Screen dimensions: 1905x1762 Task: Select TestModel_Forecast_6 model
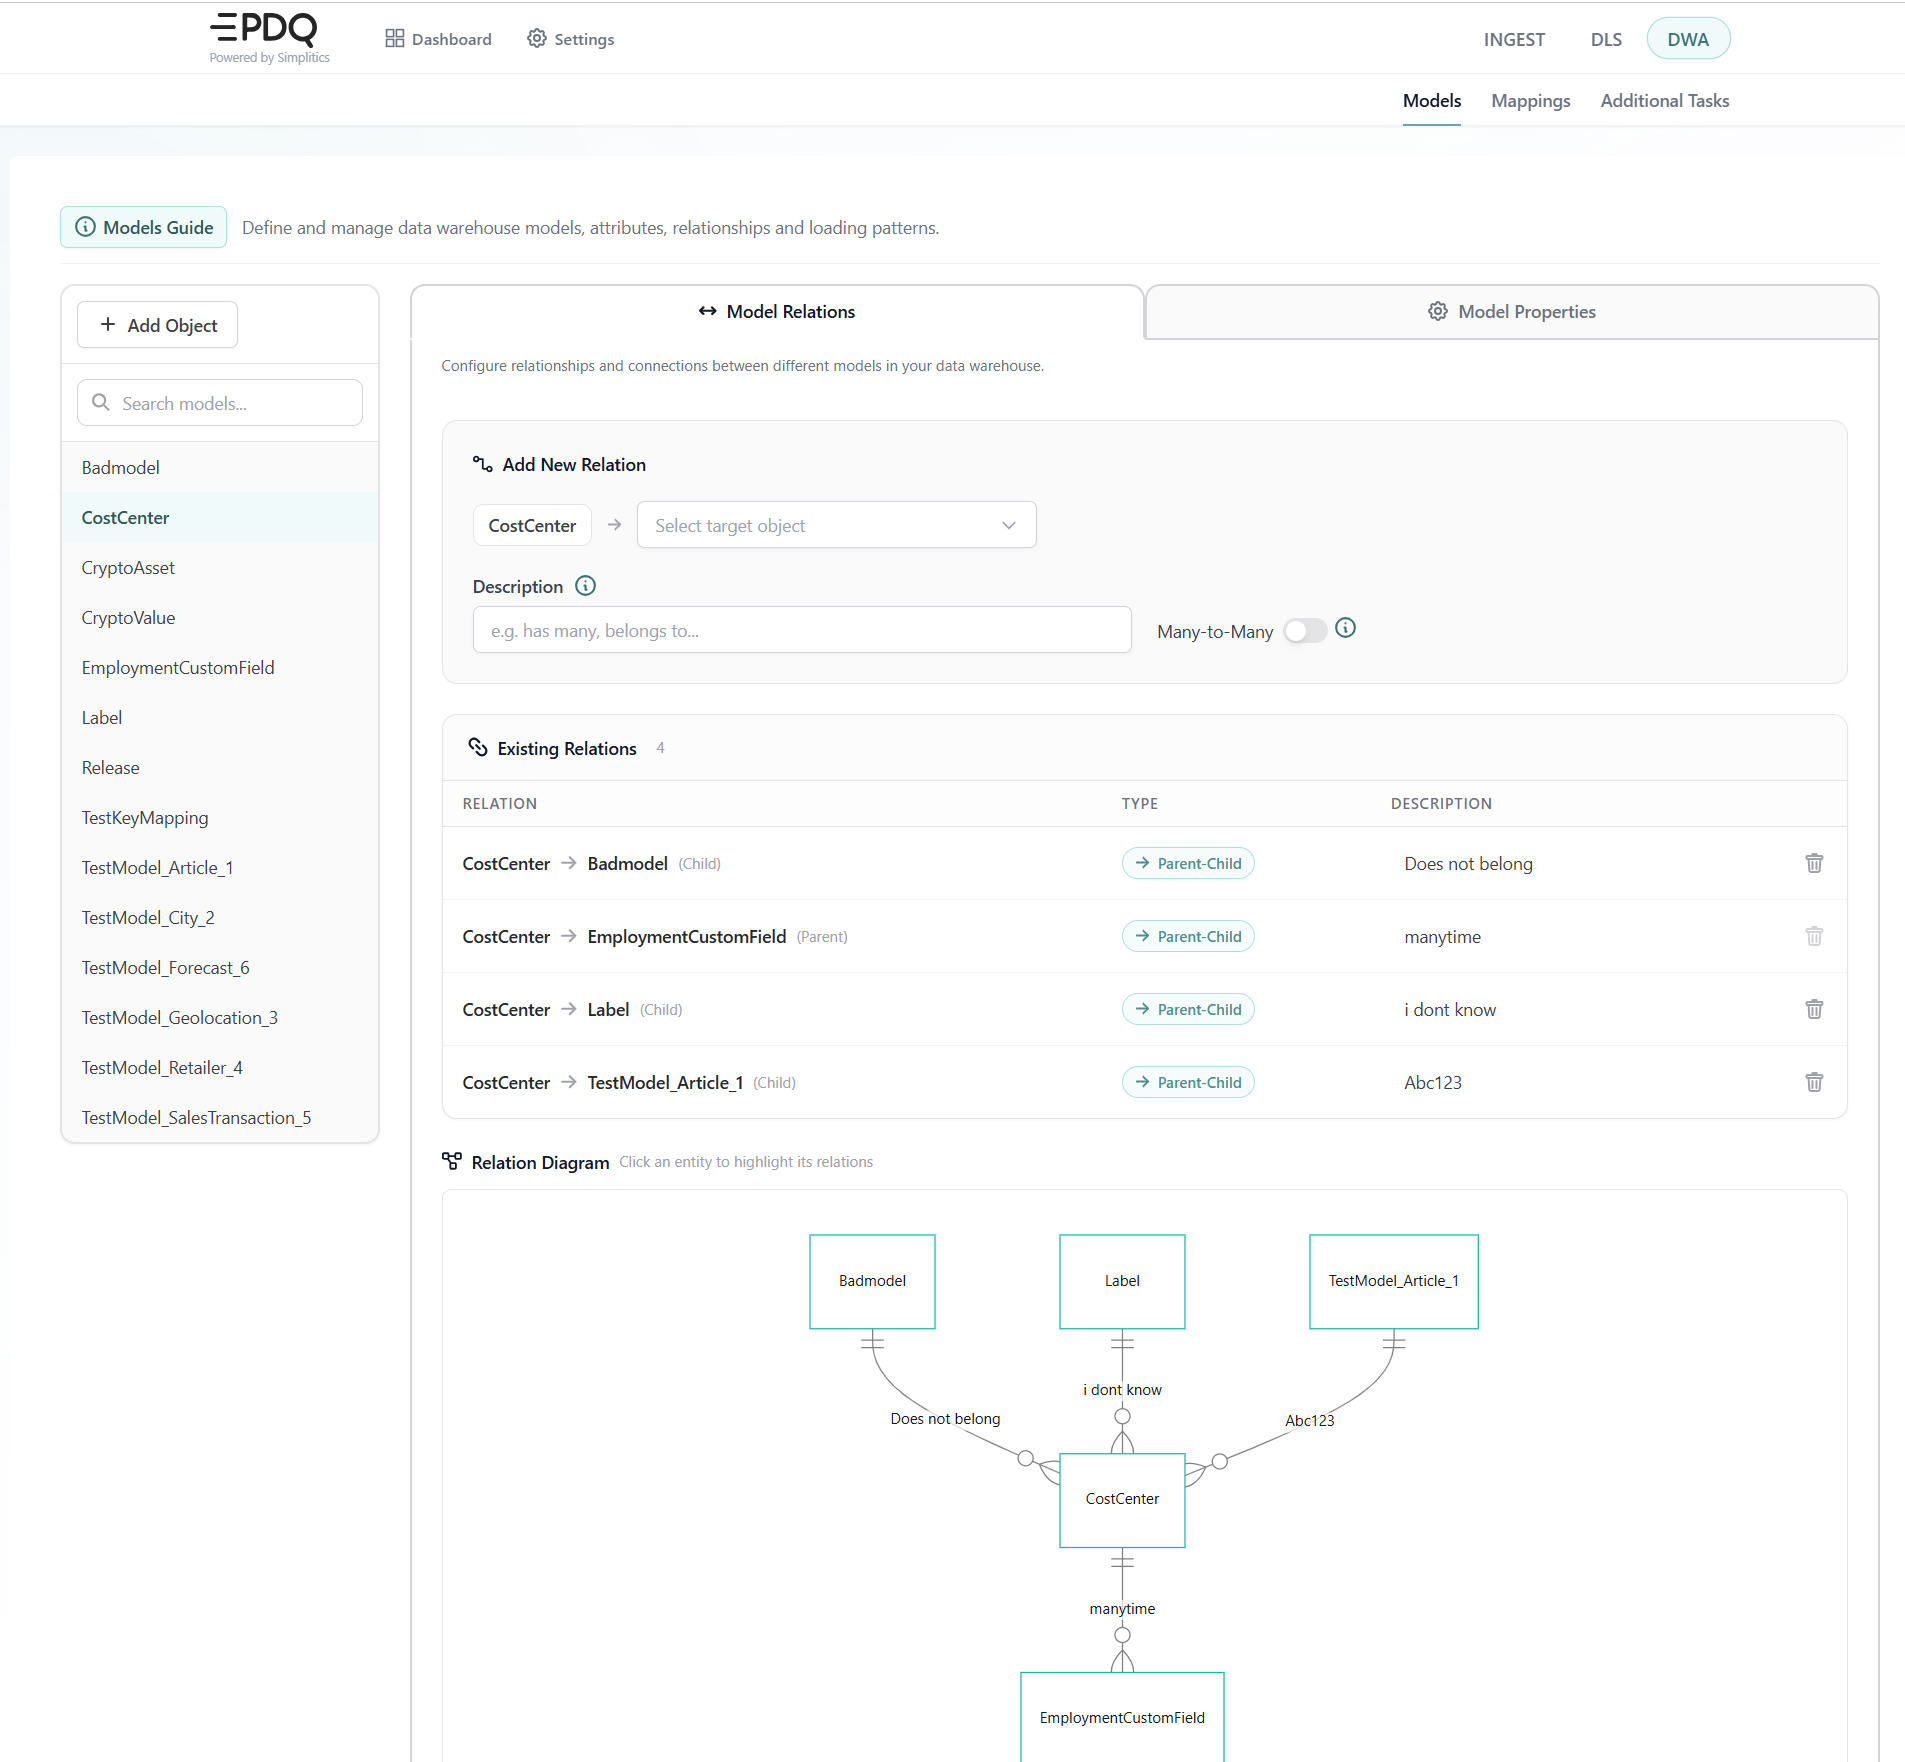point(220,968)
